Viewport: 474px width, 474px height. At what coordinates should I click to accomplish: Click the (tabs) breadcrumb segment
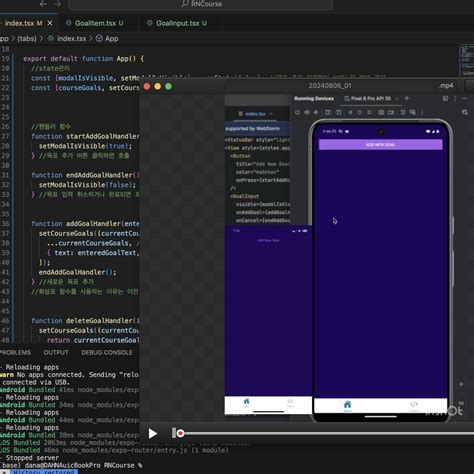click(x=27, y=39)
